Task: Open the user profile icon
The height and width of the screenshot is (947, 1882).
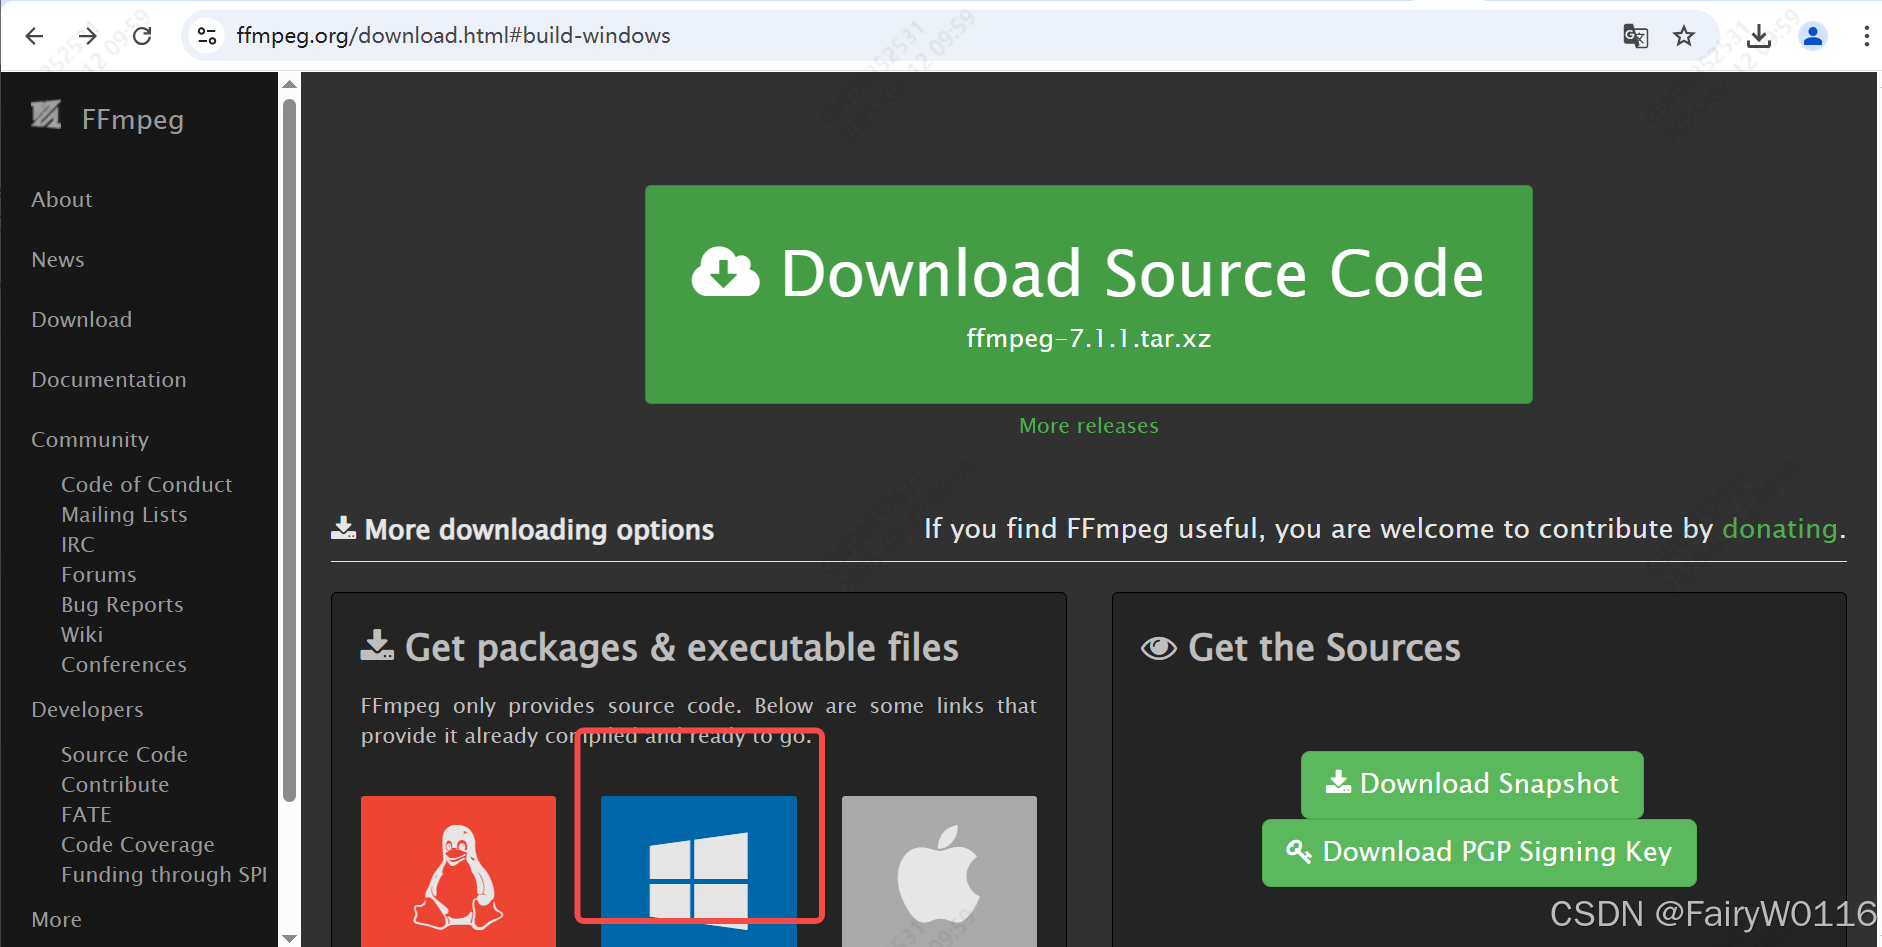Action: (x=1813, y=36)
